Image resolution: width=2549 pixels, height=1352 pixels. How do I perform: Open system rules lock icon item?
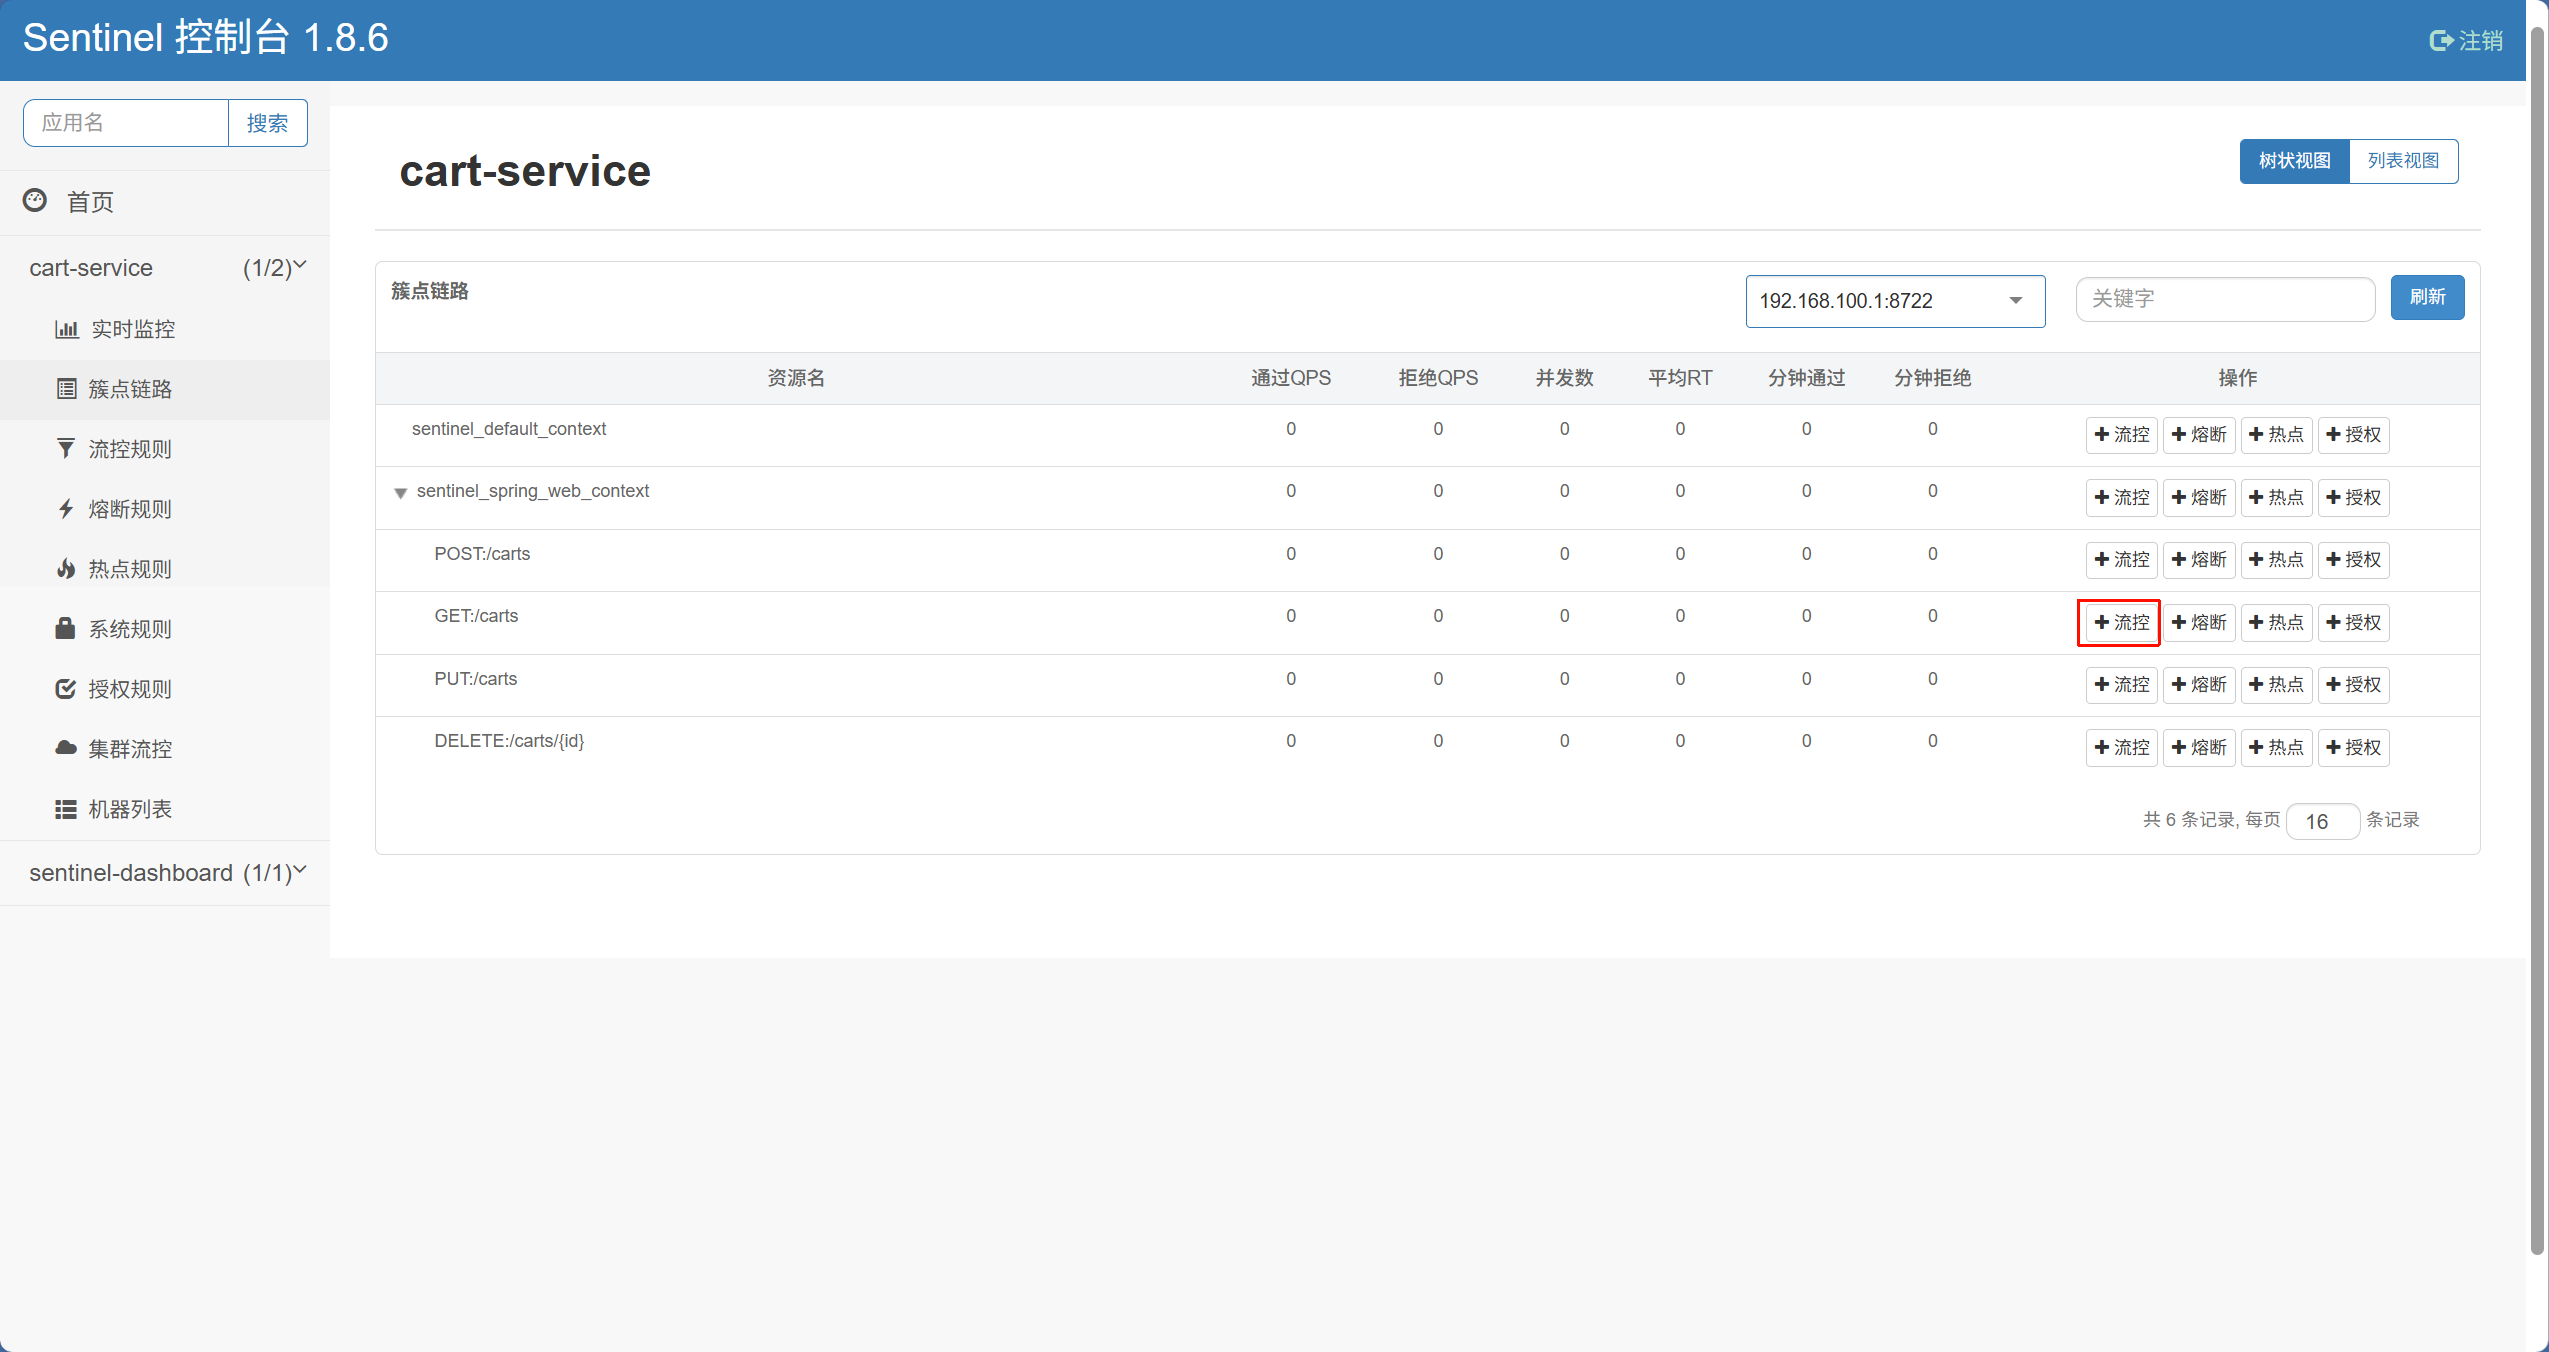tap(66, 629)
